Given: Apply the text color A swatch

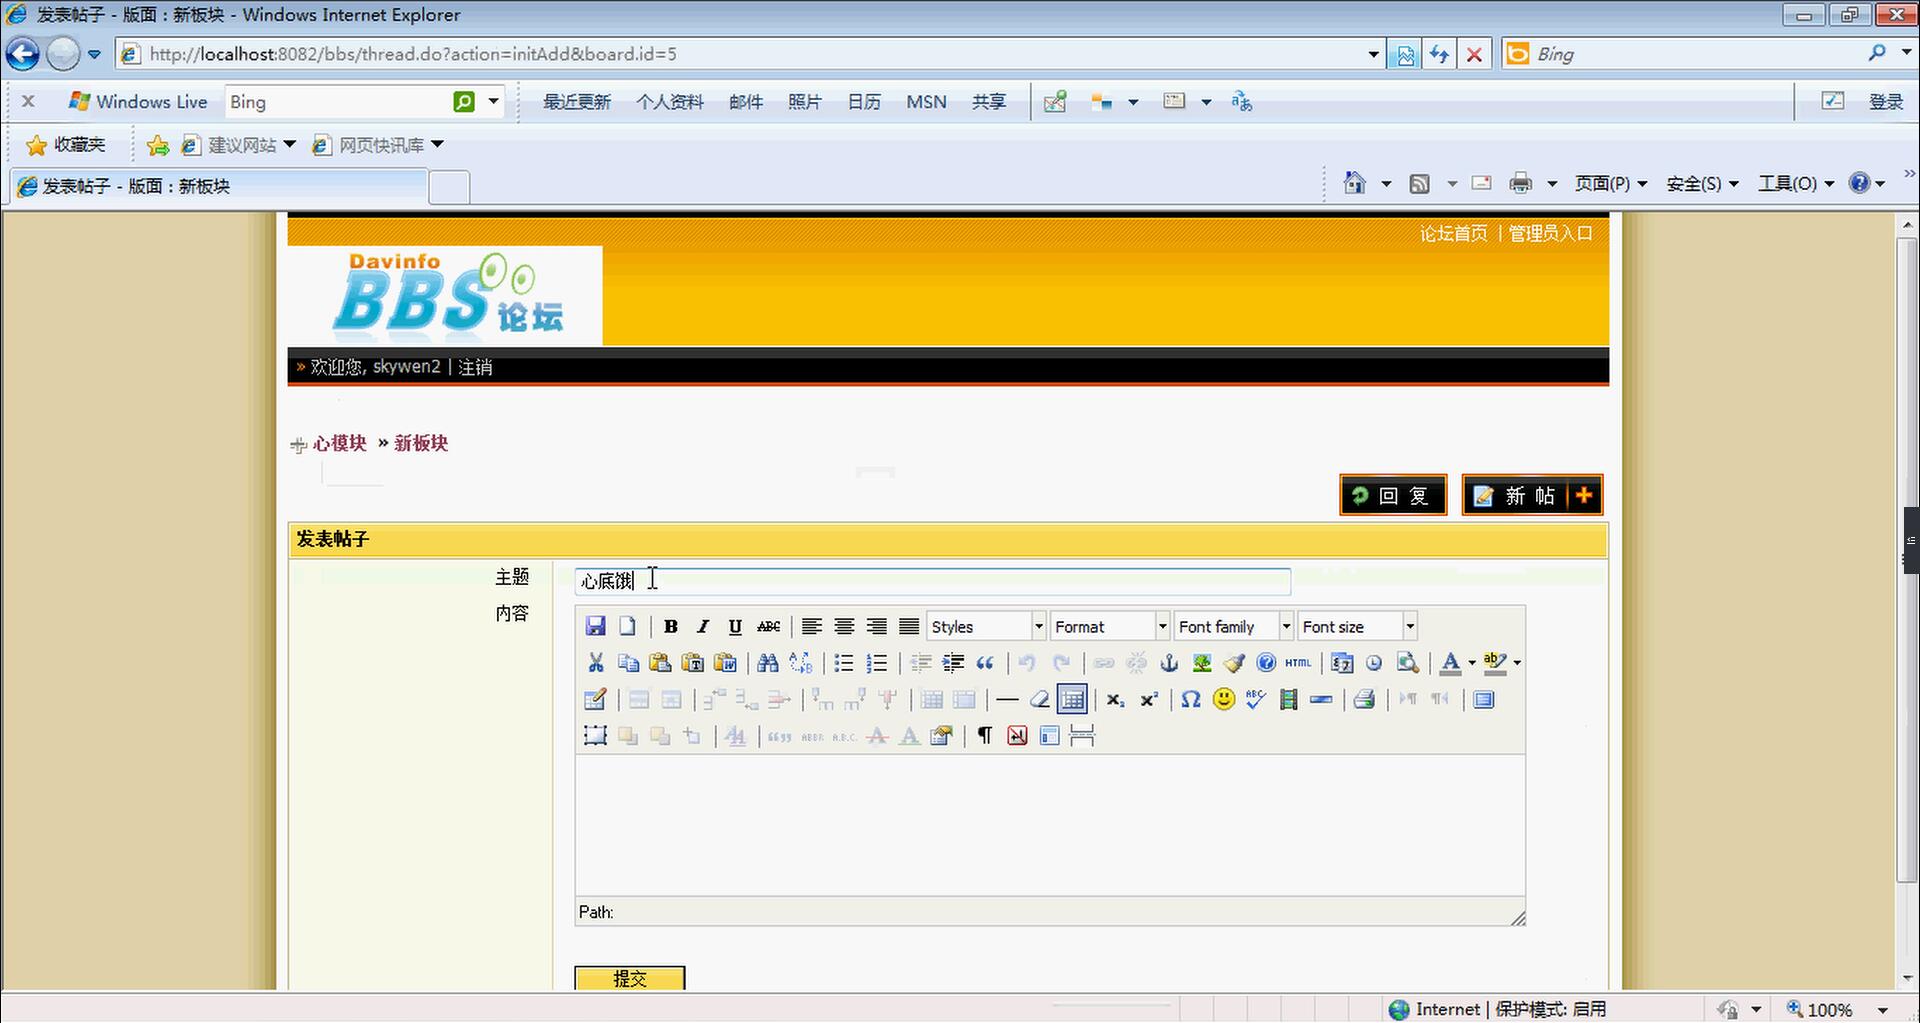Looking at the screenshot, I should coord(1450,663).
